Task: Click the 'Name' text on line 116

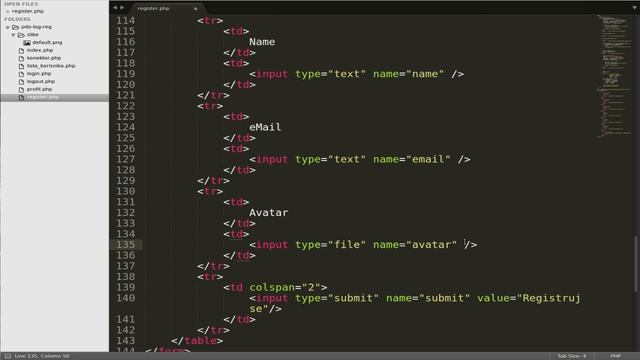Action: (262, 42)
